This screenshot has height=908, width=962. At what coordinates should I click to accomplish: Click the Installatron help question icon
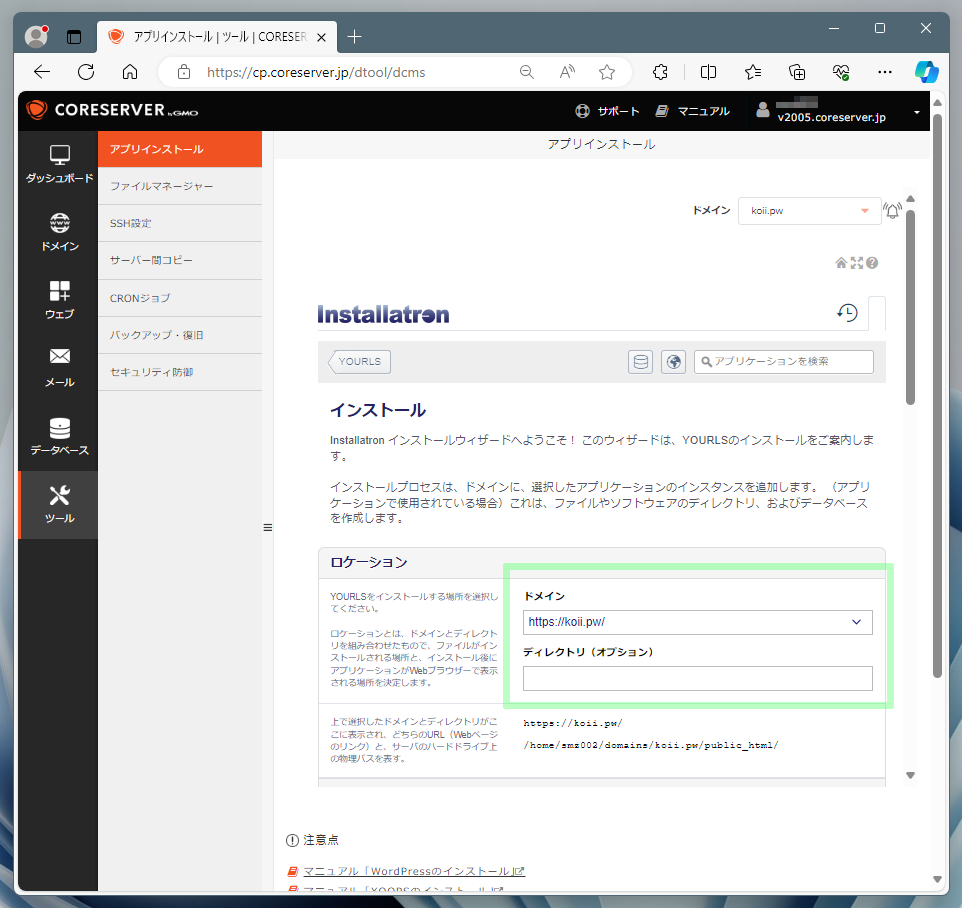coord(872,263)
